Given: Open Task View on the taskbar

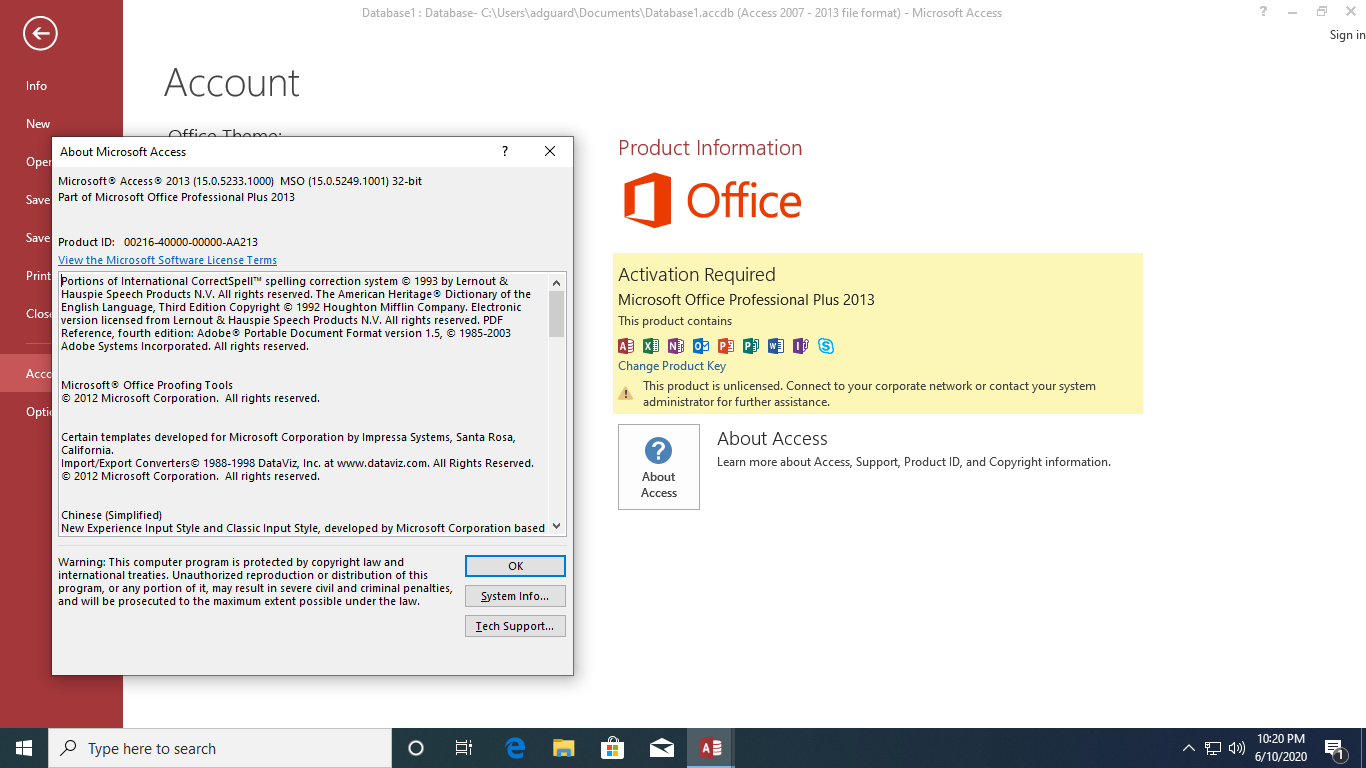Looking at the screenshot, I should [x=464, y=748].
